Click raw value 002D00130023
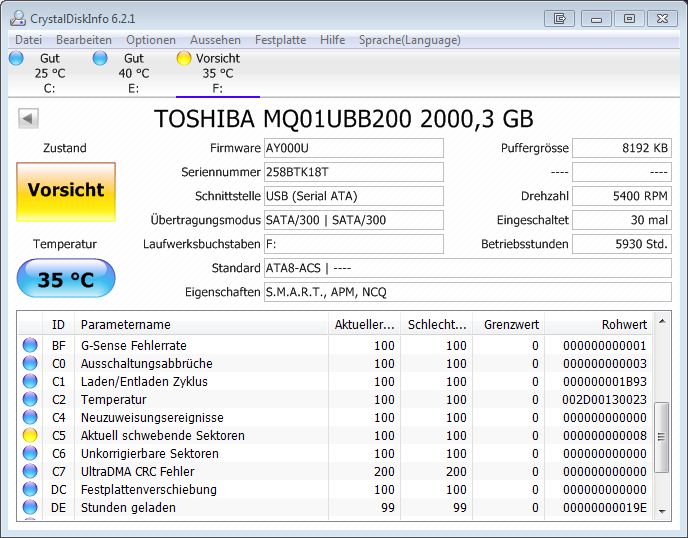The width and height of the screenshot is (688, 538). [x=605, y=400]
